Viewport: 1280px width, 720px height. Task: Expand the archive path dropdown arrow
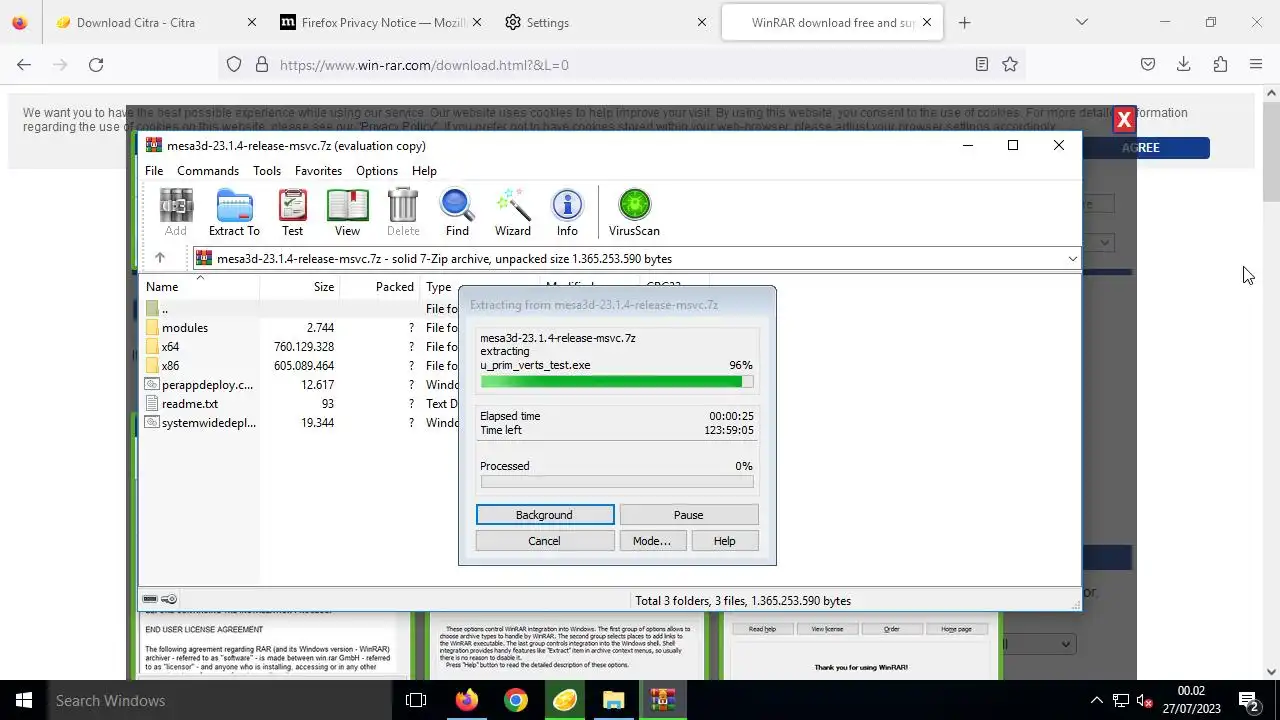tap(1072, 259)
